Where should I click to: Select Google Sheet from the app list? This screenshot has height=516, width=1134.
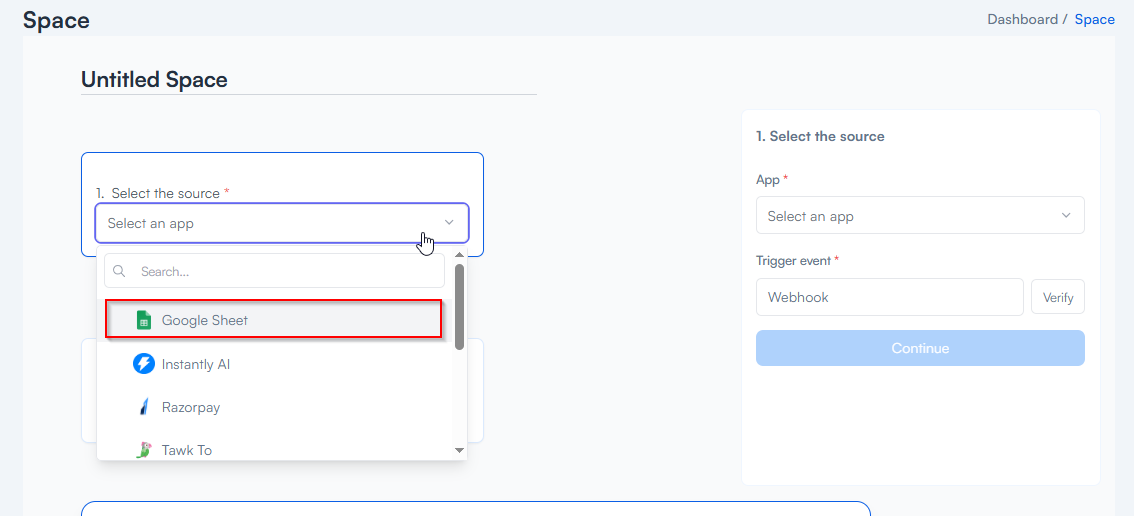(x=205, y=320)
